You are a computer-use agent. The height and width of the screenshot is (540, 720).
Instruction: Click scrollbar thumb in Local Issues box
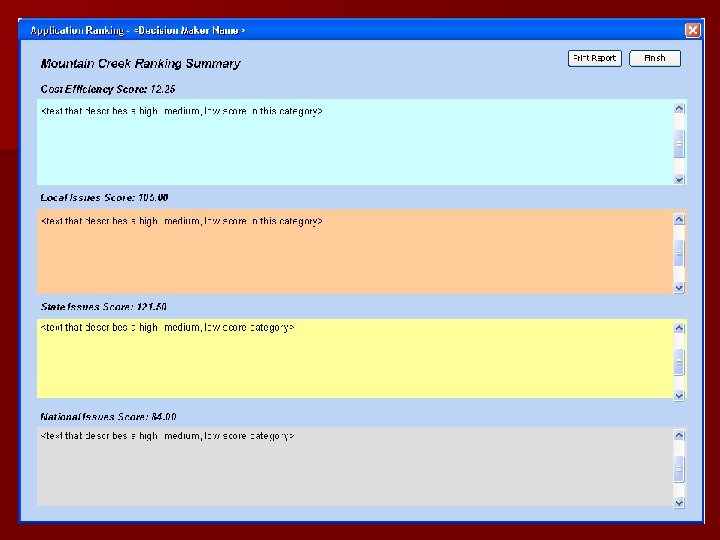coord(679,253)
